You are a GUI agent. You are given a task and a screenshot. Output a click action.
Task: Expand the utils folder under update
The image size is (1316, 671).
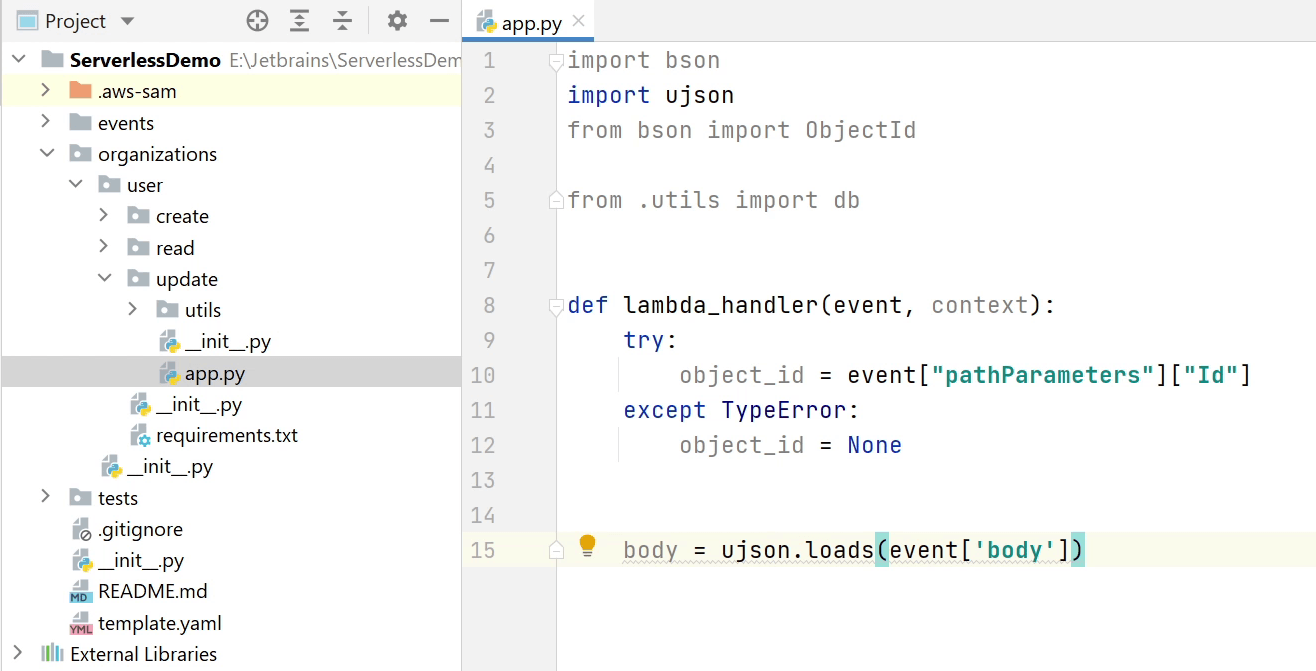[x=133, y=310]
